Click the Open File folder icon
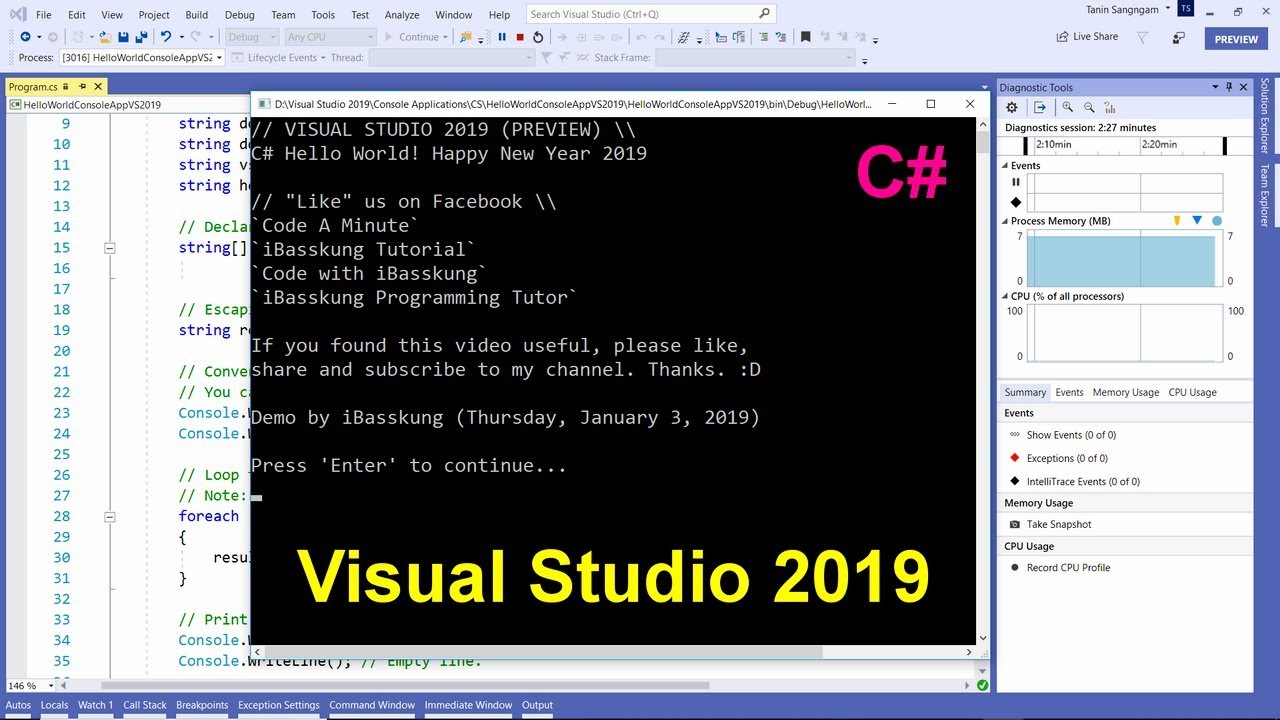Screen dimensions: 1280x720 point(104,37)
